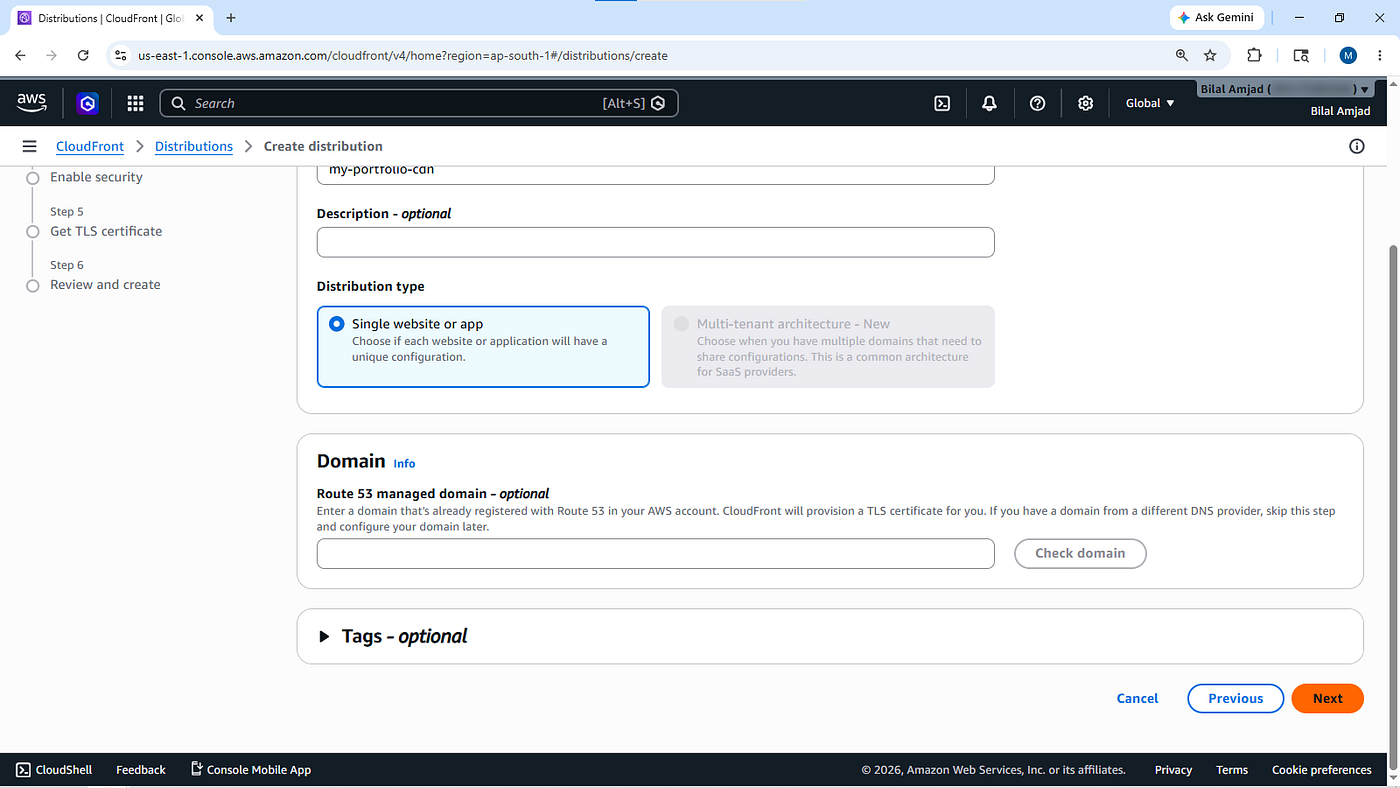Click the Description optional input field
The height and width of the screenshot is (788, 1400).
(655, 242)
